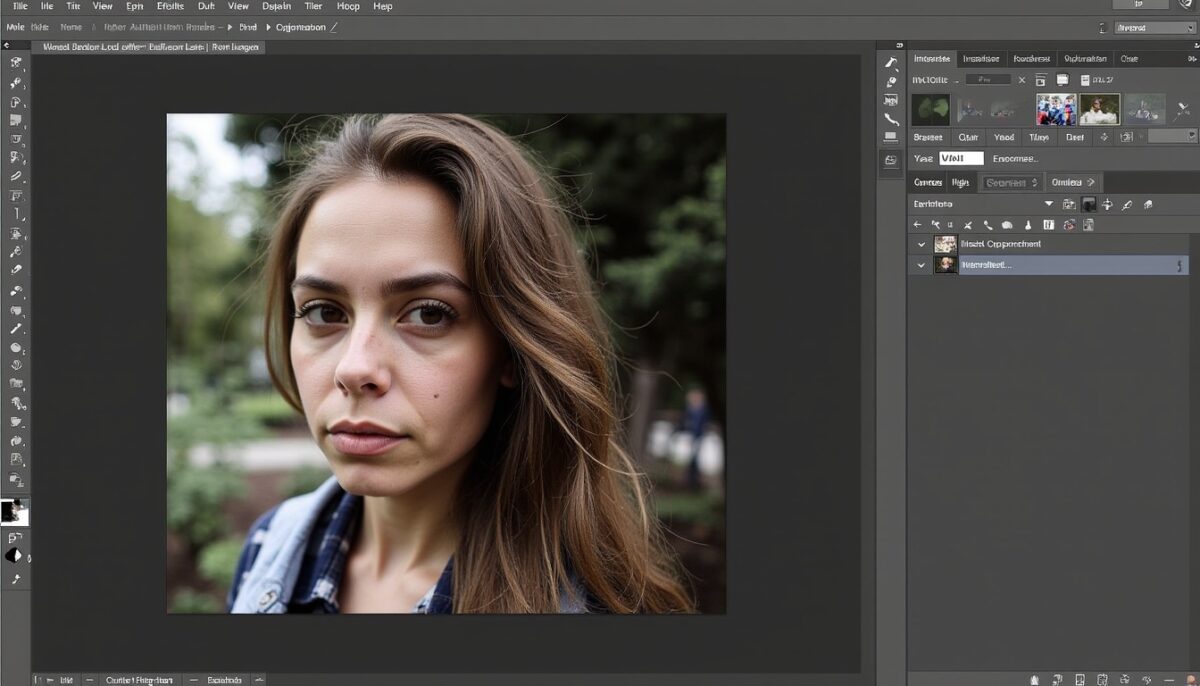The image size is (1200, 686).
Task: Click the laptop-shaped icon in the narrow right strip
Action: [x=891, y=138]
